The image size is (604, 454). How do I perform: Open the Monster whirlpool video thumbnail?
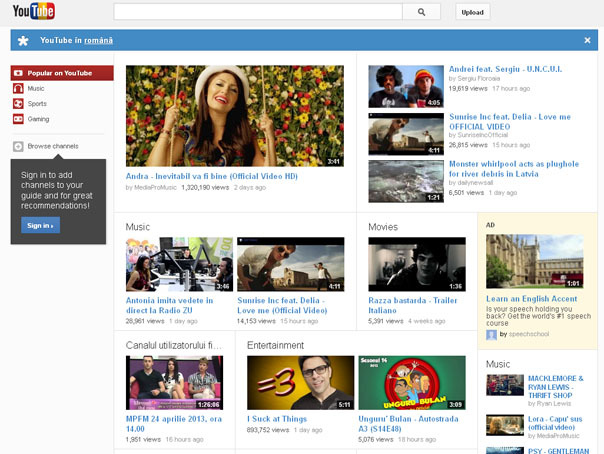pos(406,181)
